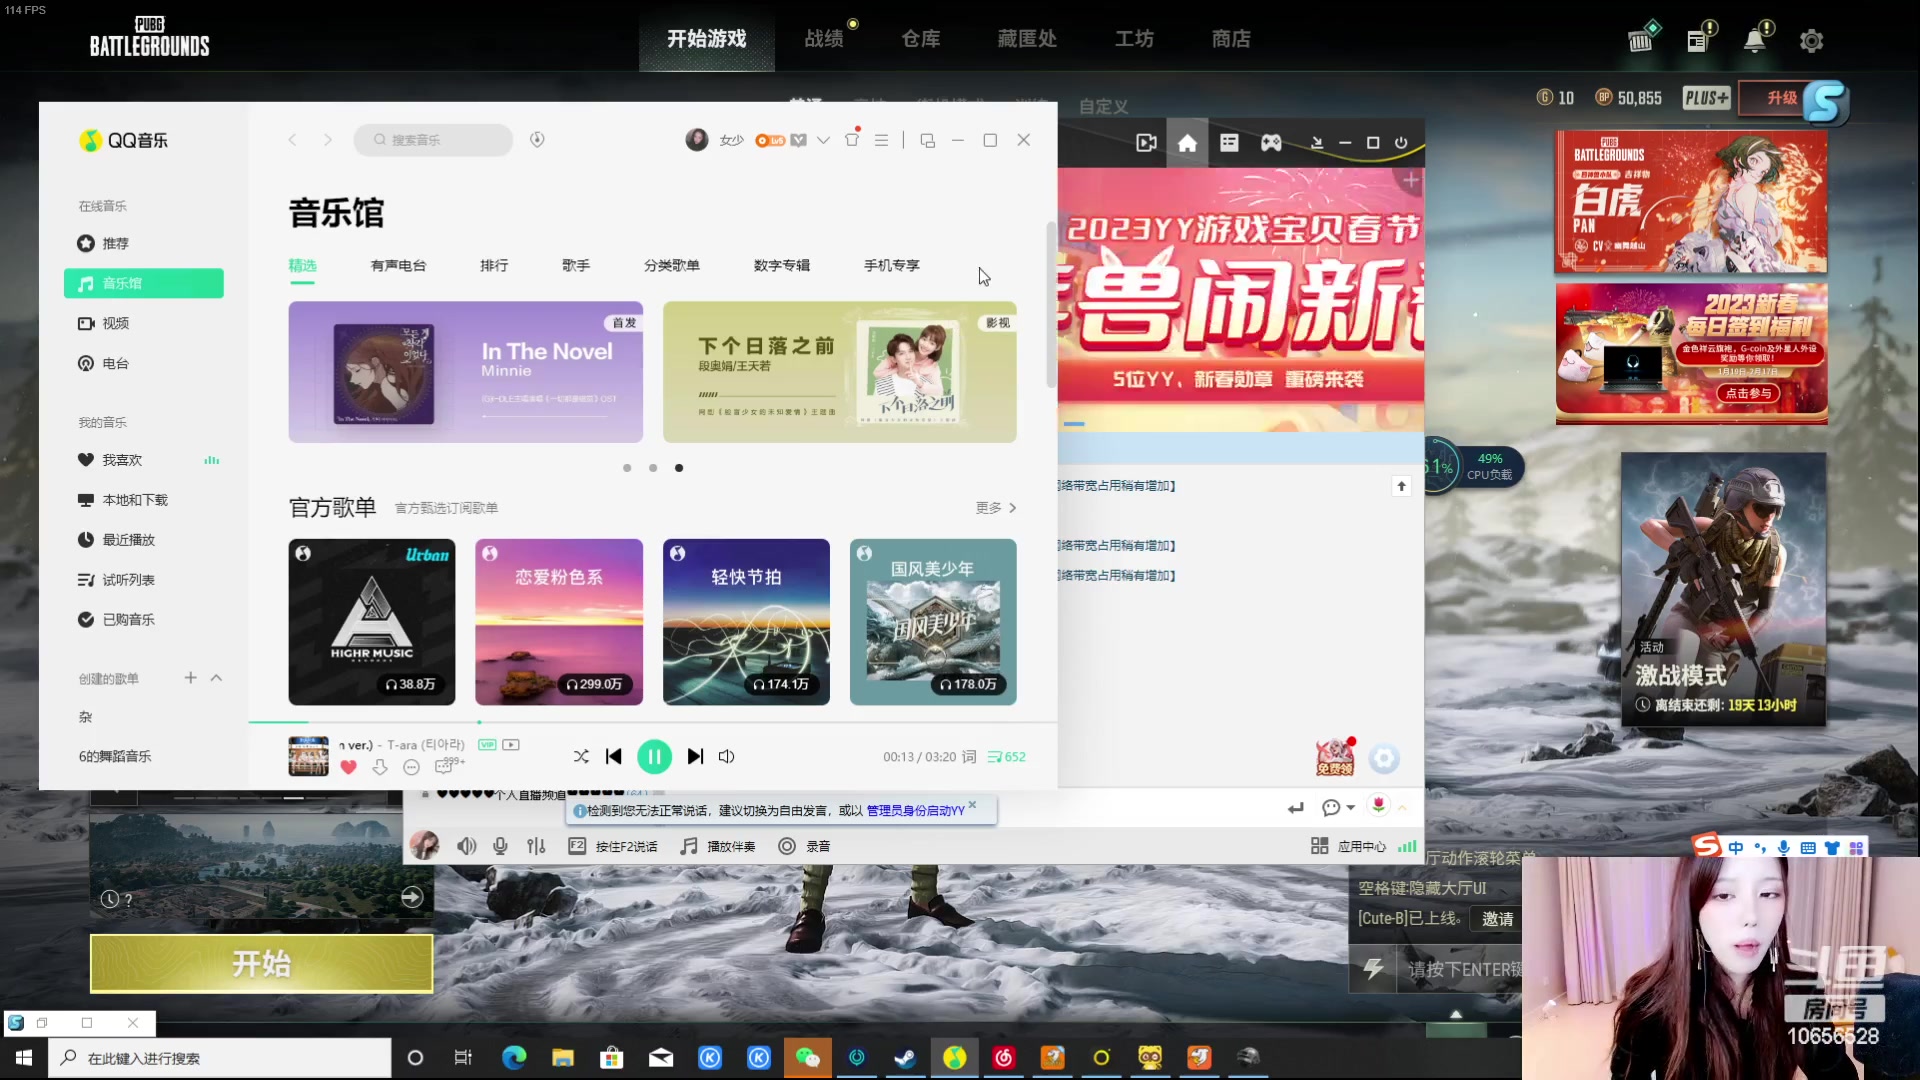
Task: Focus the QQ Music search field
Action: coord(433,140)
